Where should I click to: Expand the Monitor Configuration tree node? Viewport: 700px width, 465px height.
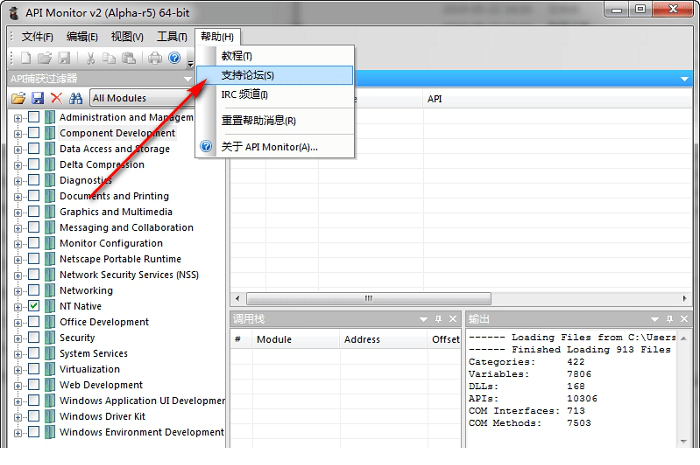[x=18, y=244]
